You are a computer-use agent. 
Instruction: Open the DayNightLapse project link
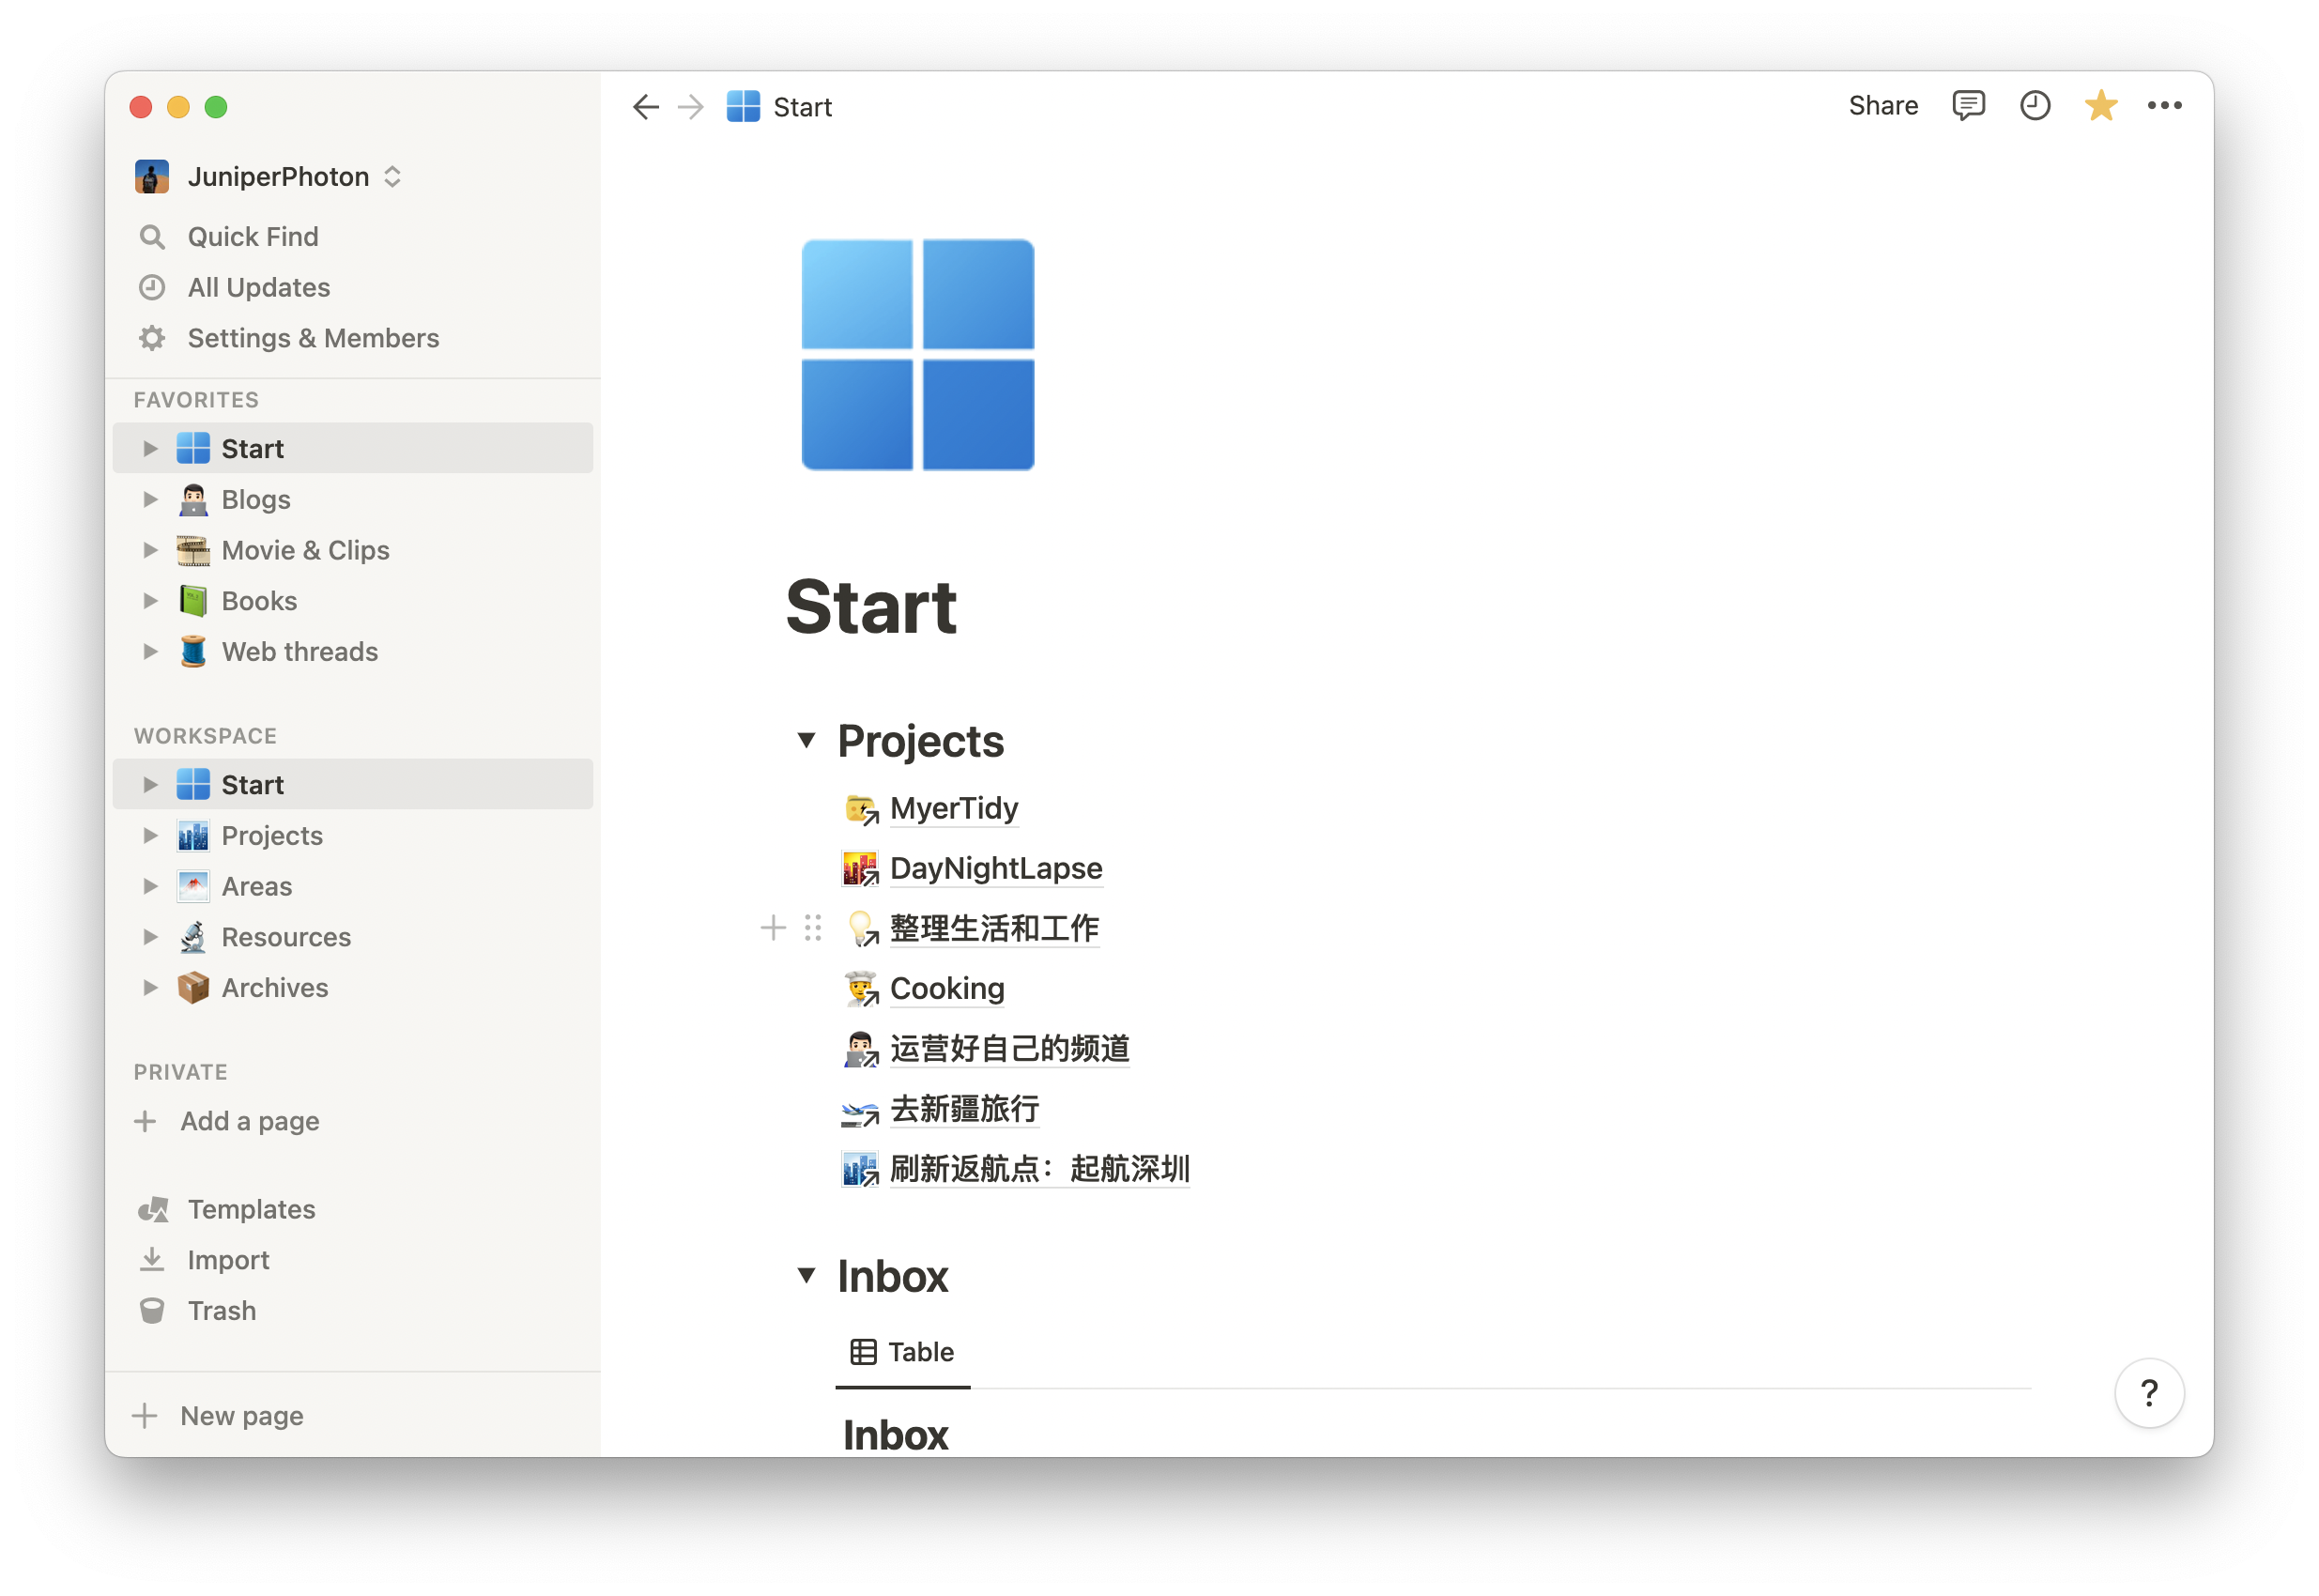pyautogui.click(x=995, y=868)
